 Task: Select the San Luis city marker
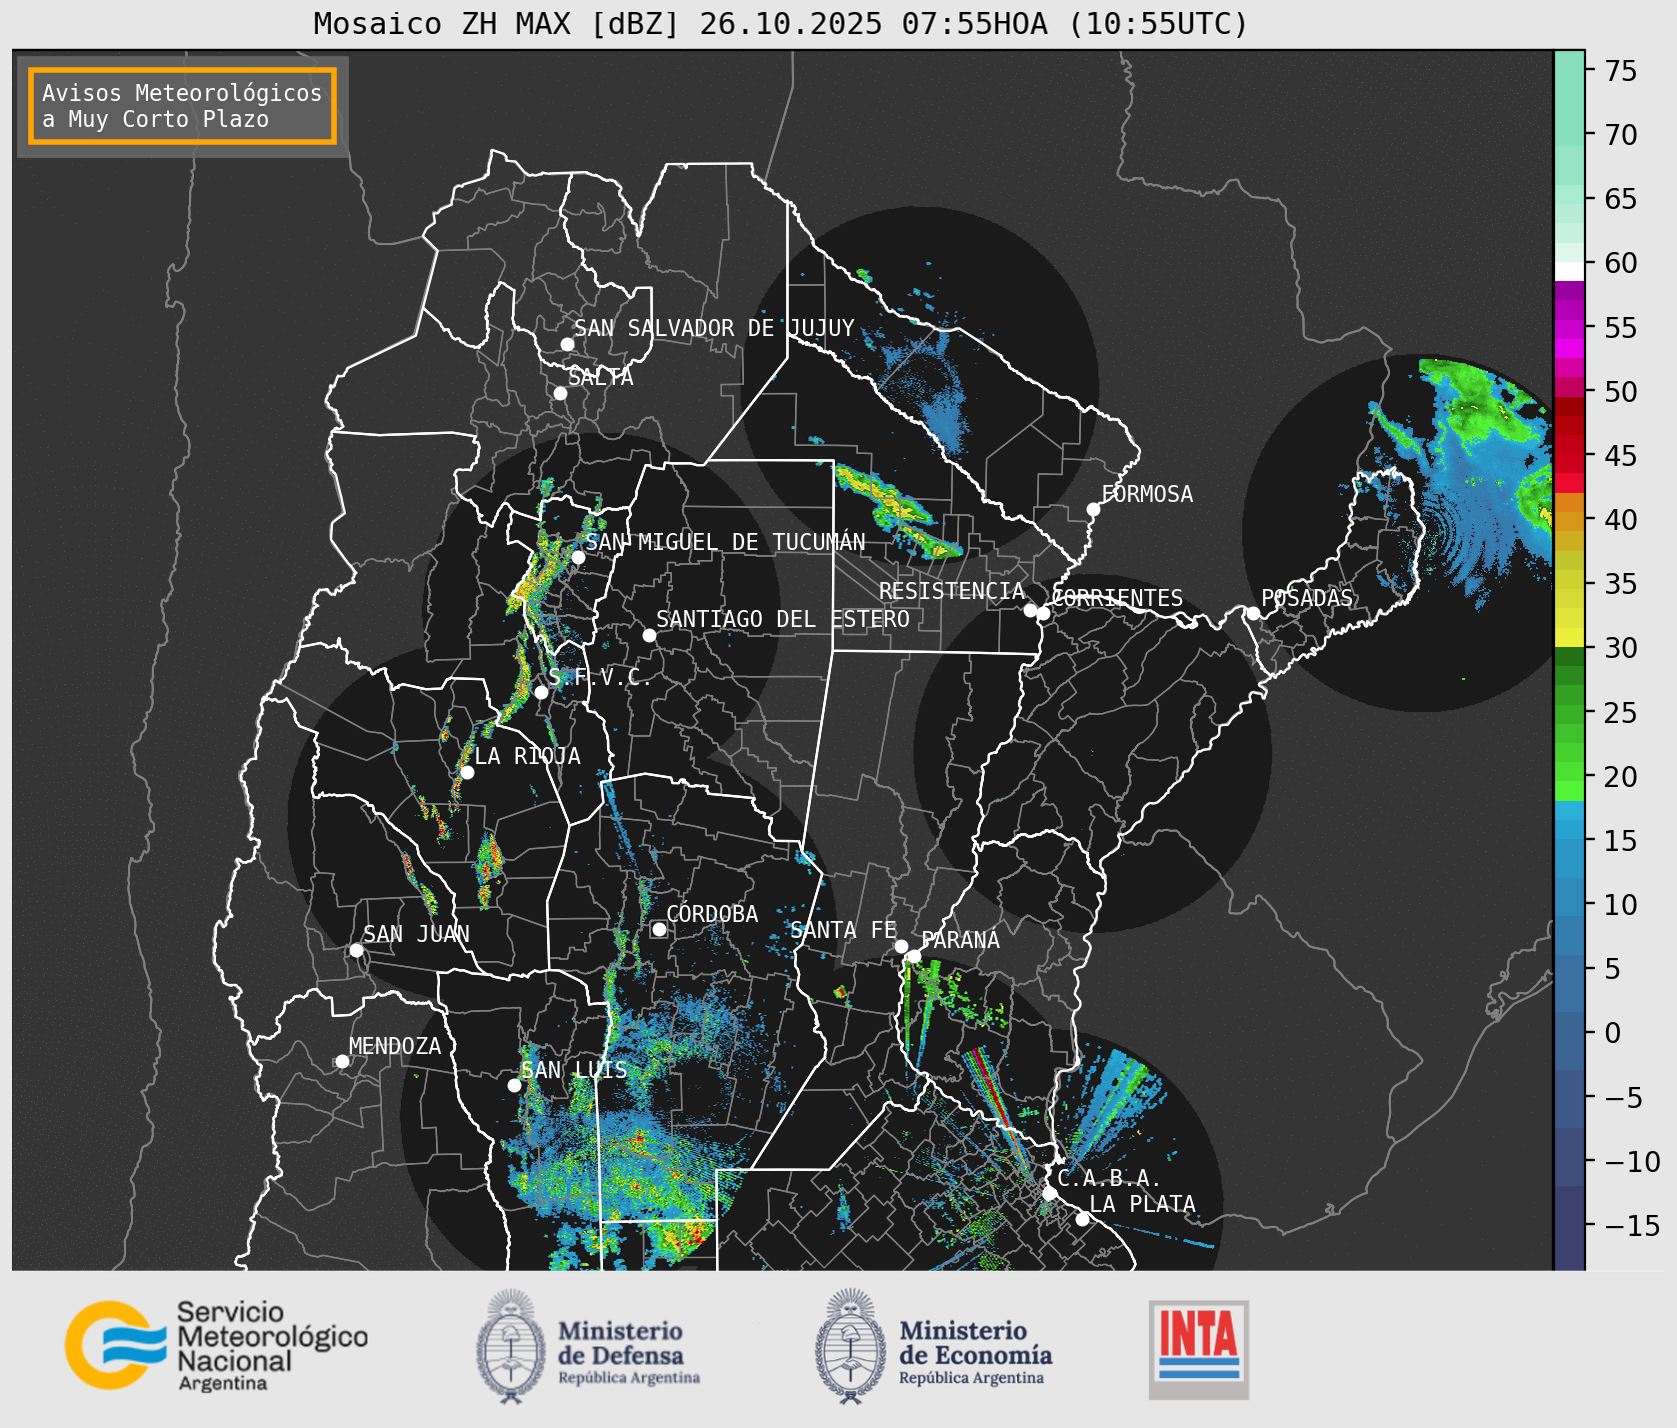pos(514,1085)
